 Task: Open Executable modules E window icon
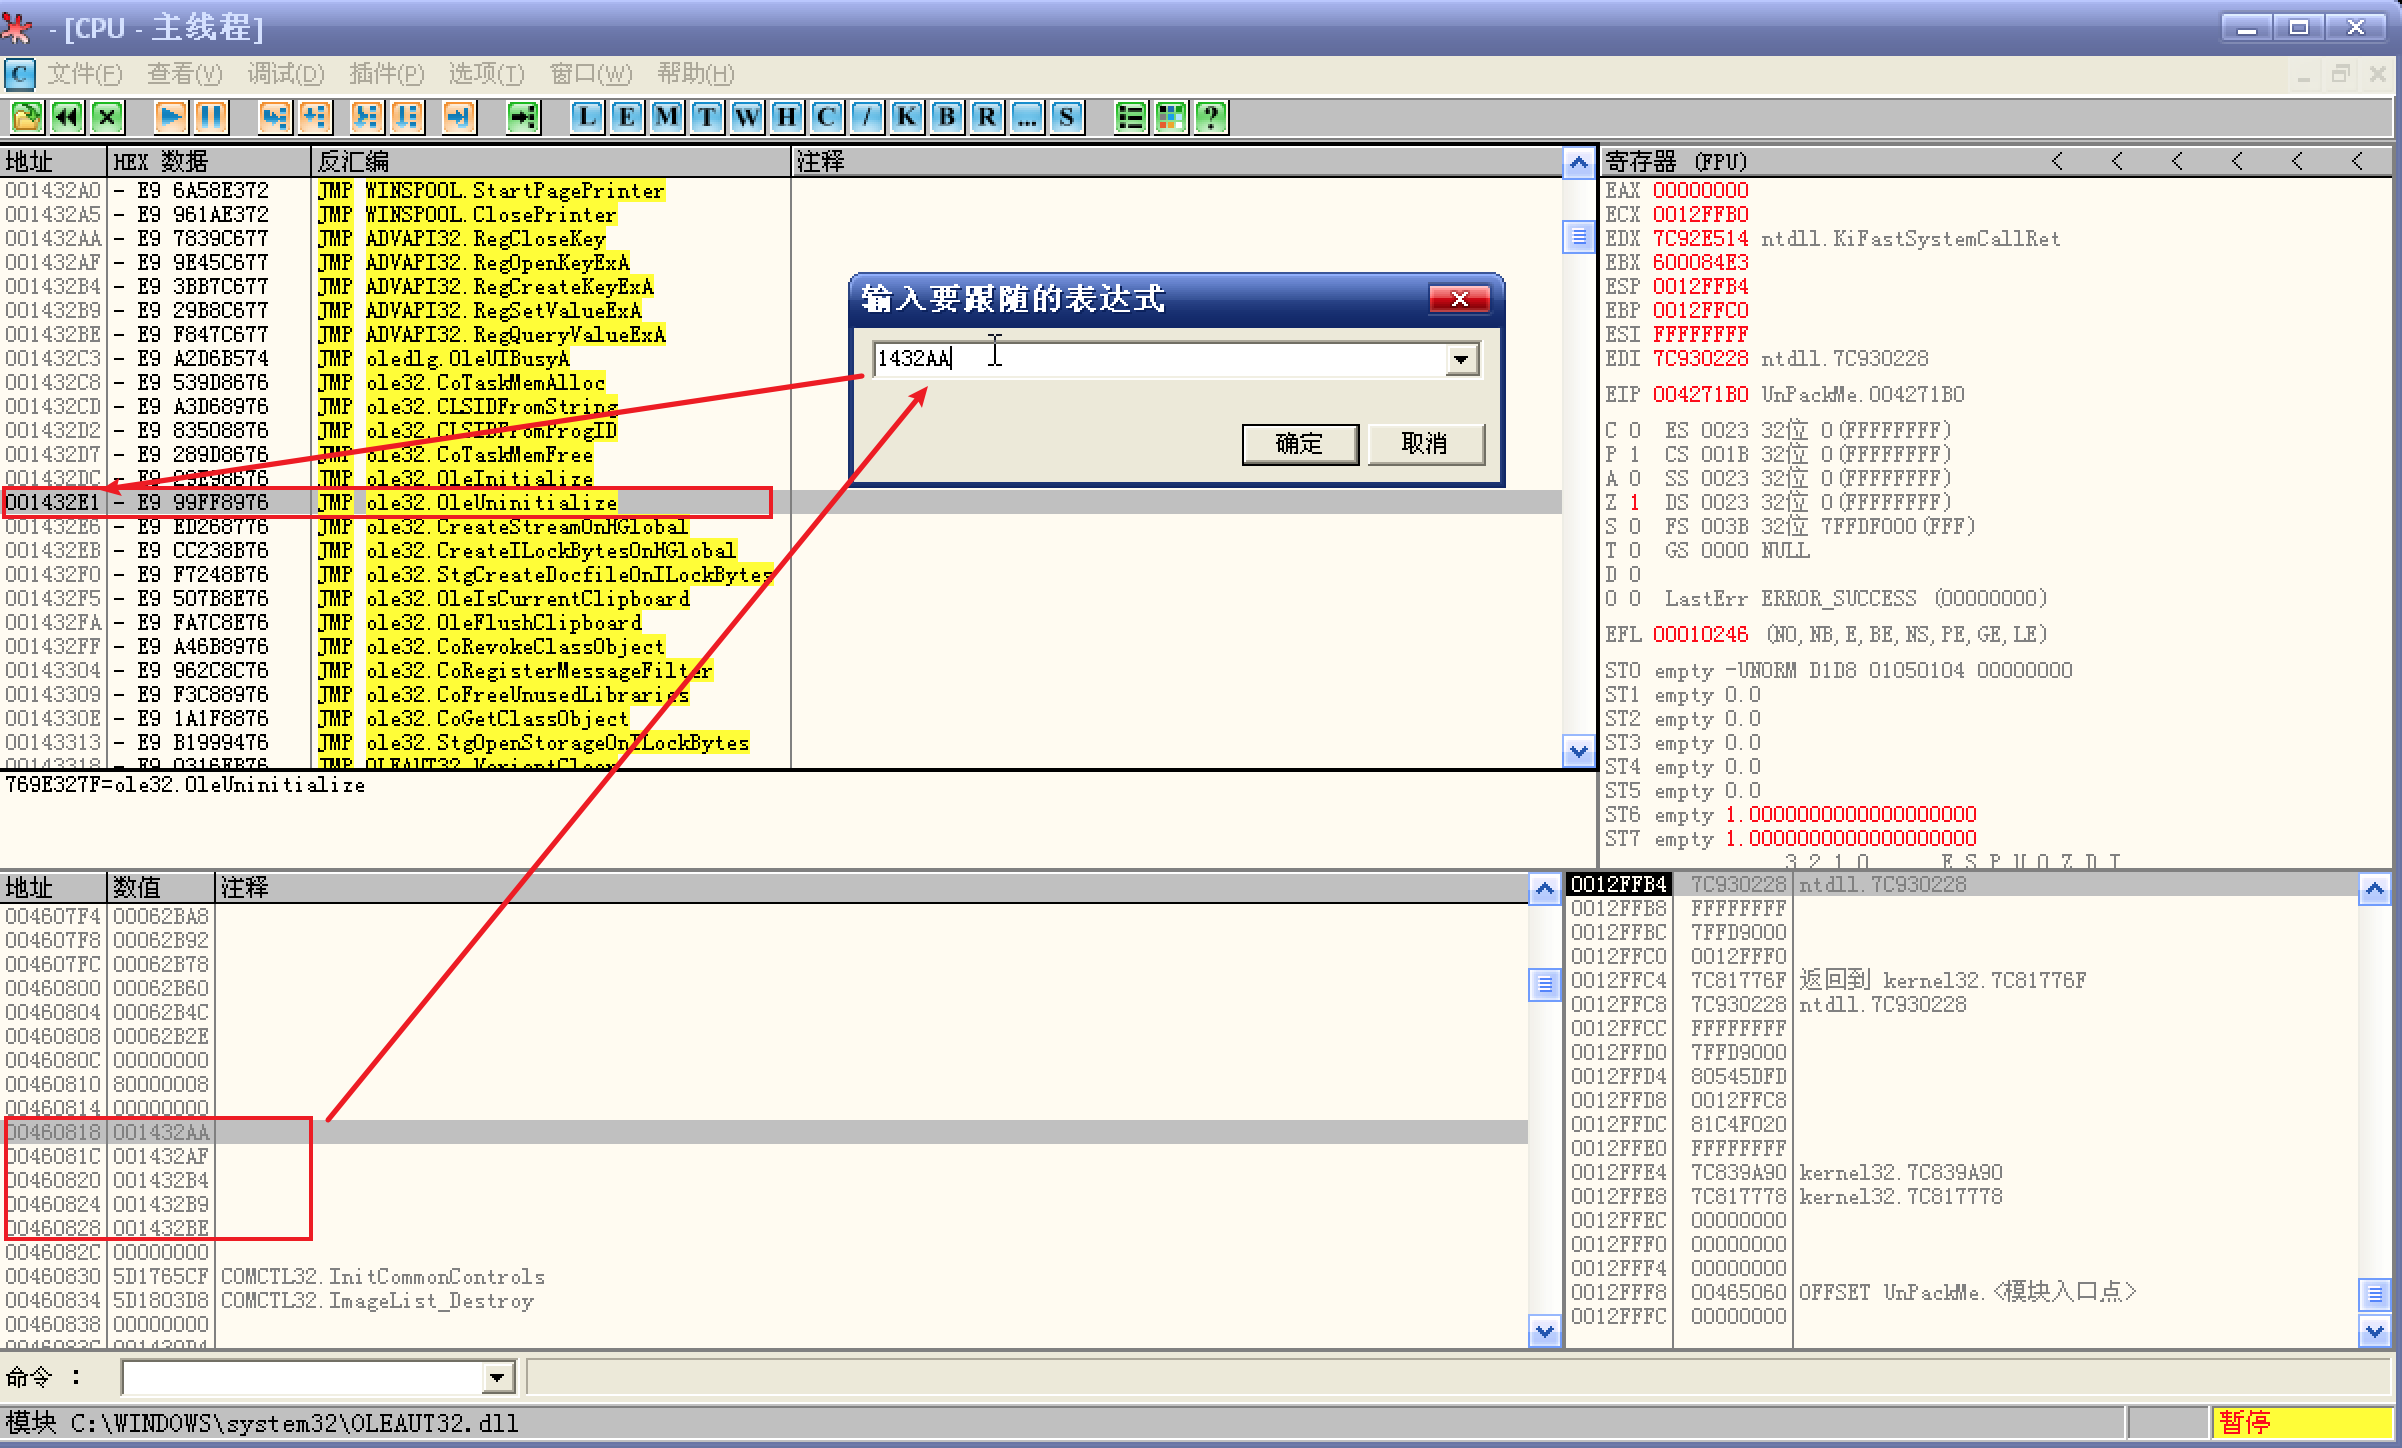pyautogui.click(x=627, y=117)
